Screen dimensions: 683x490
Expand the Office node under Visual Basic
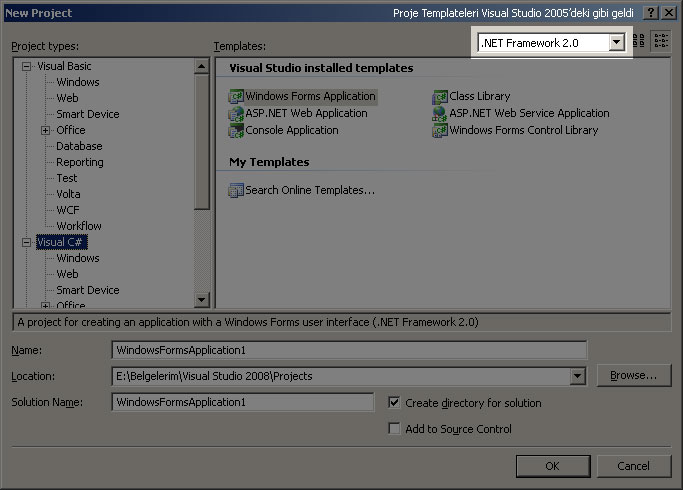click(x=46, y=130)
